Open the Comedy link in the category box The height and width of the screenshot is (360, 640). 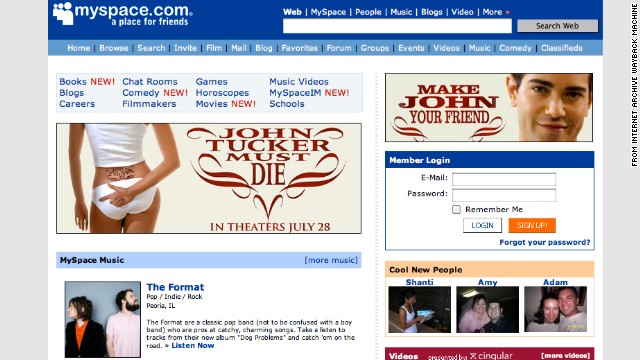[141, 93]
